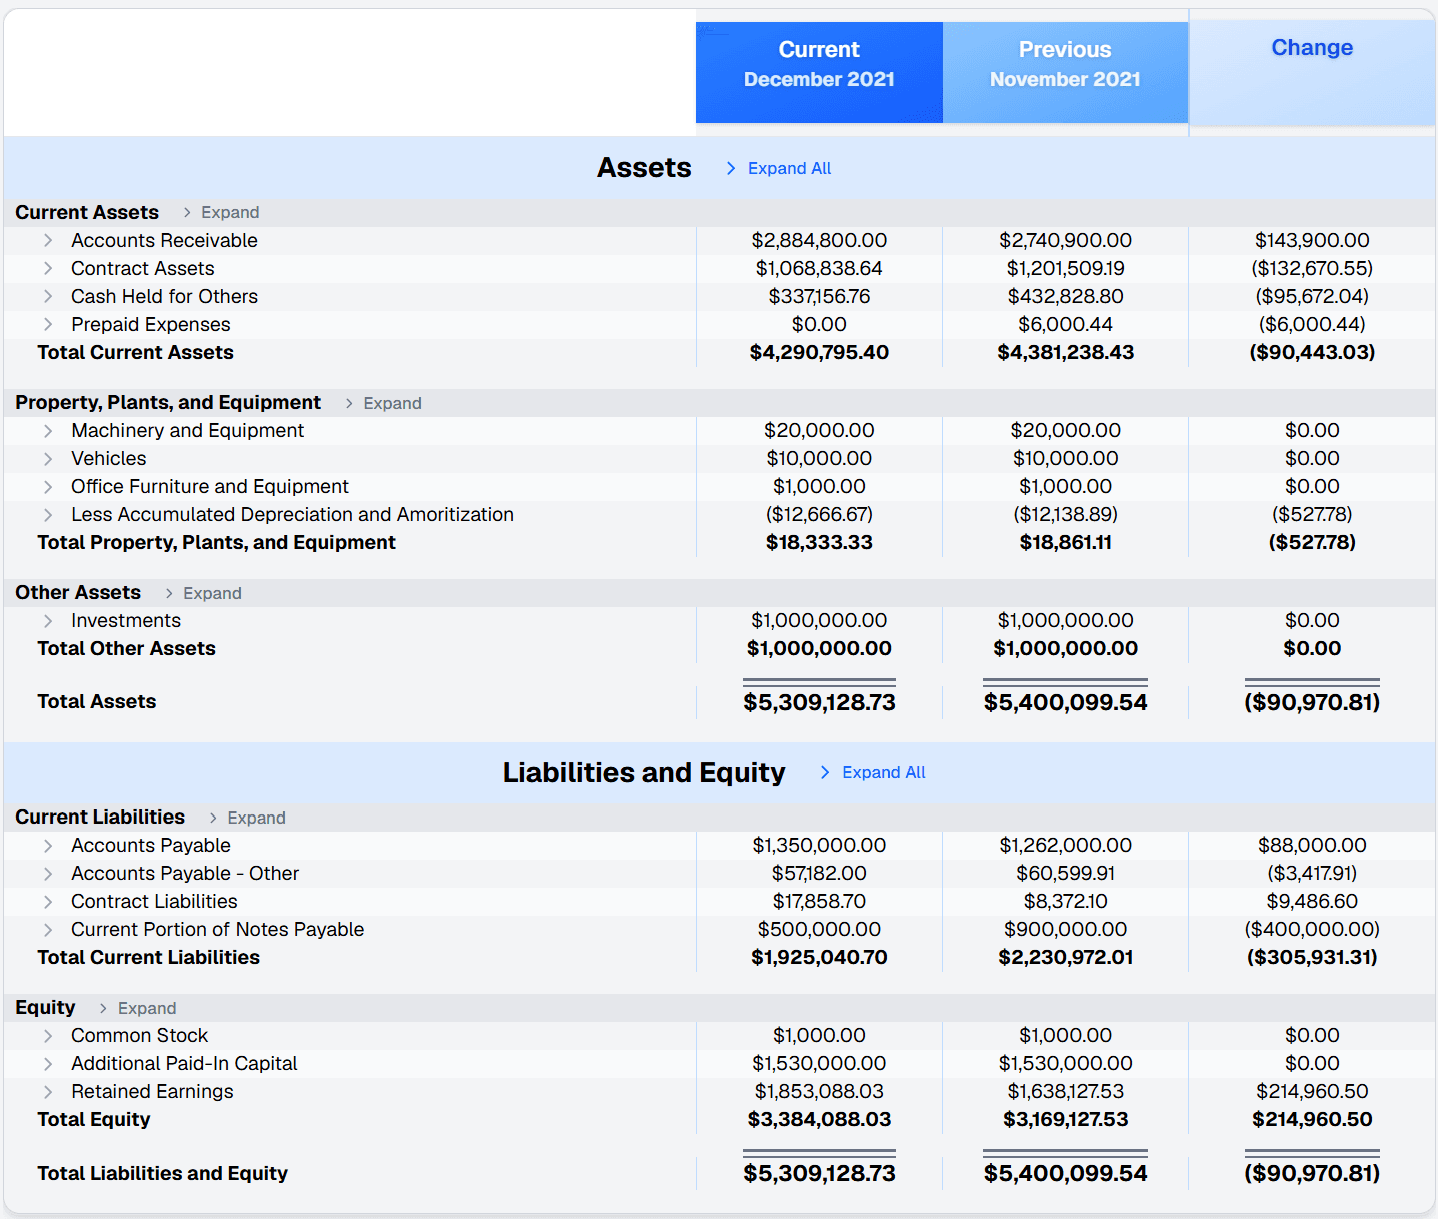Click the ($3,417.91) change value
1438x1219 pixels.
tap(1312, 873)
